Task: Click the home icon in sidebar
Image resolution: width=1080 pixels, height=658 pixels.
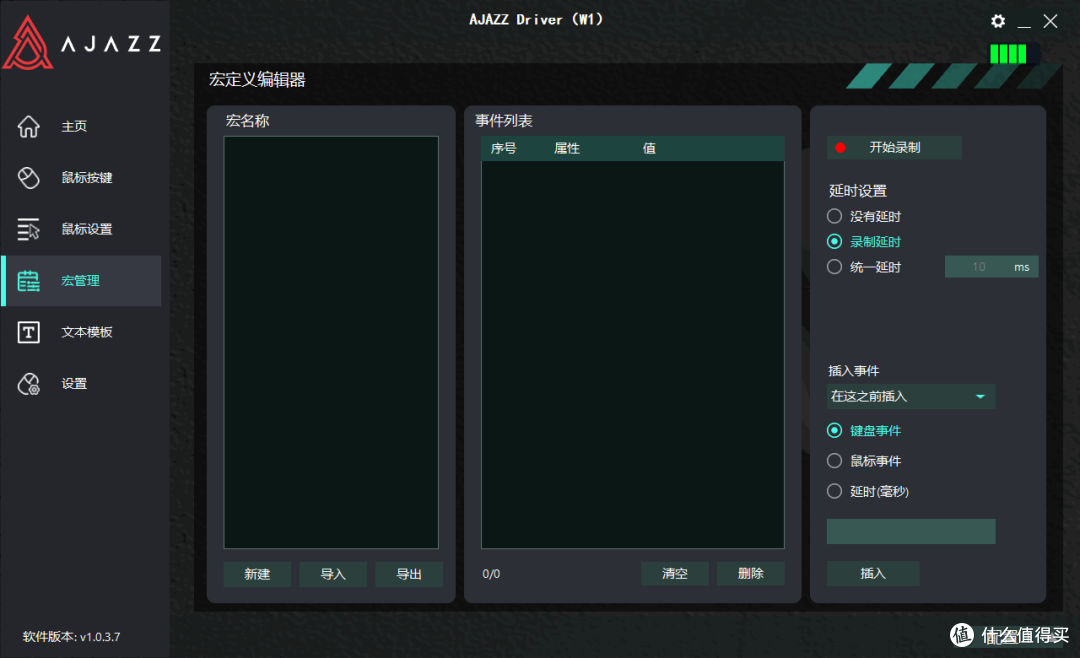Action: (x=28, y=126)
